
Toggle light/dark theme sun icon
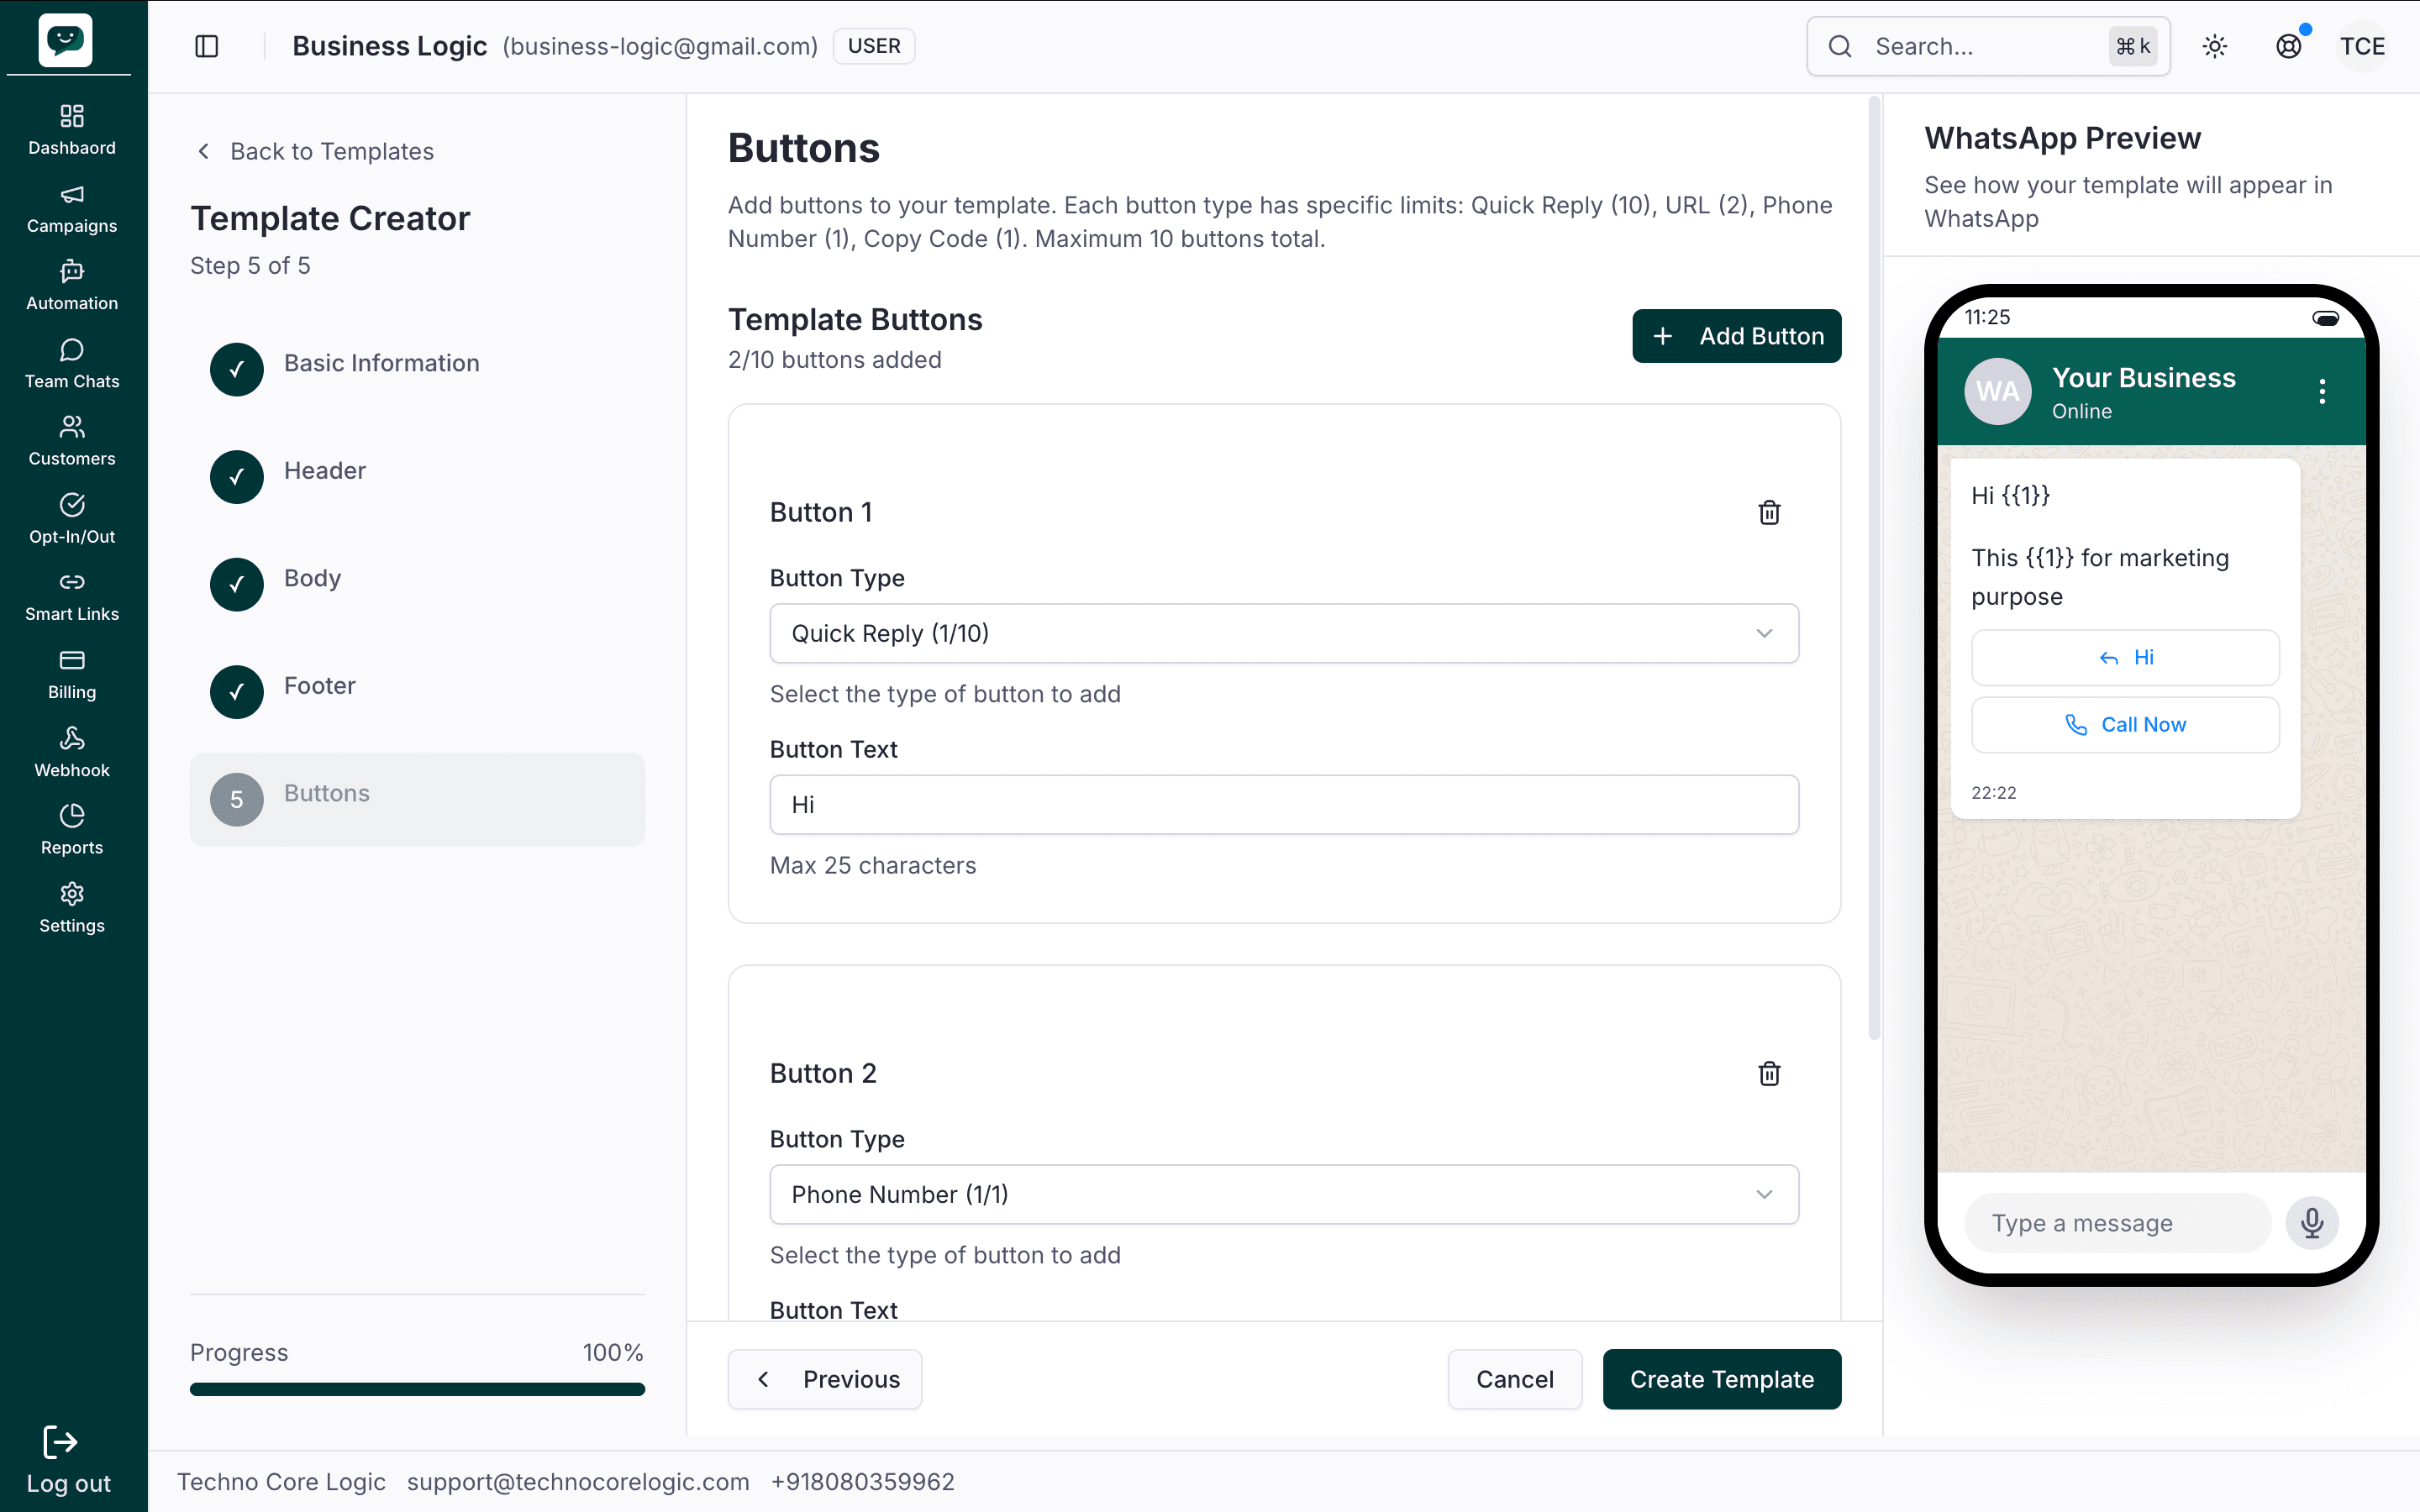[x=2215, y=46]
